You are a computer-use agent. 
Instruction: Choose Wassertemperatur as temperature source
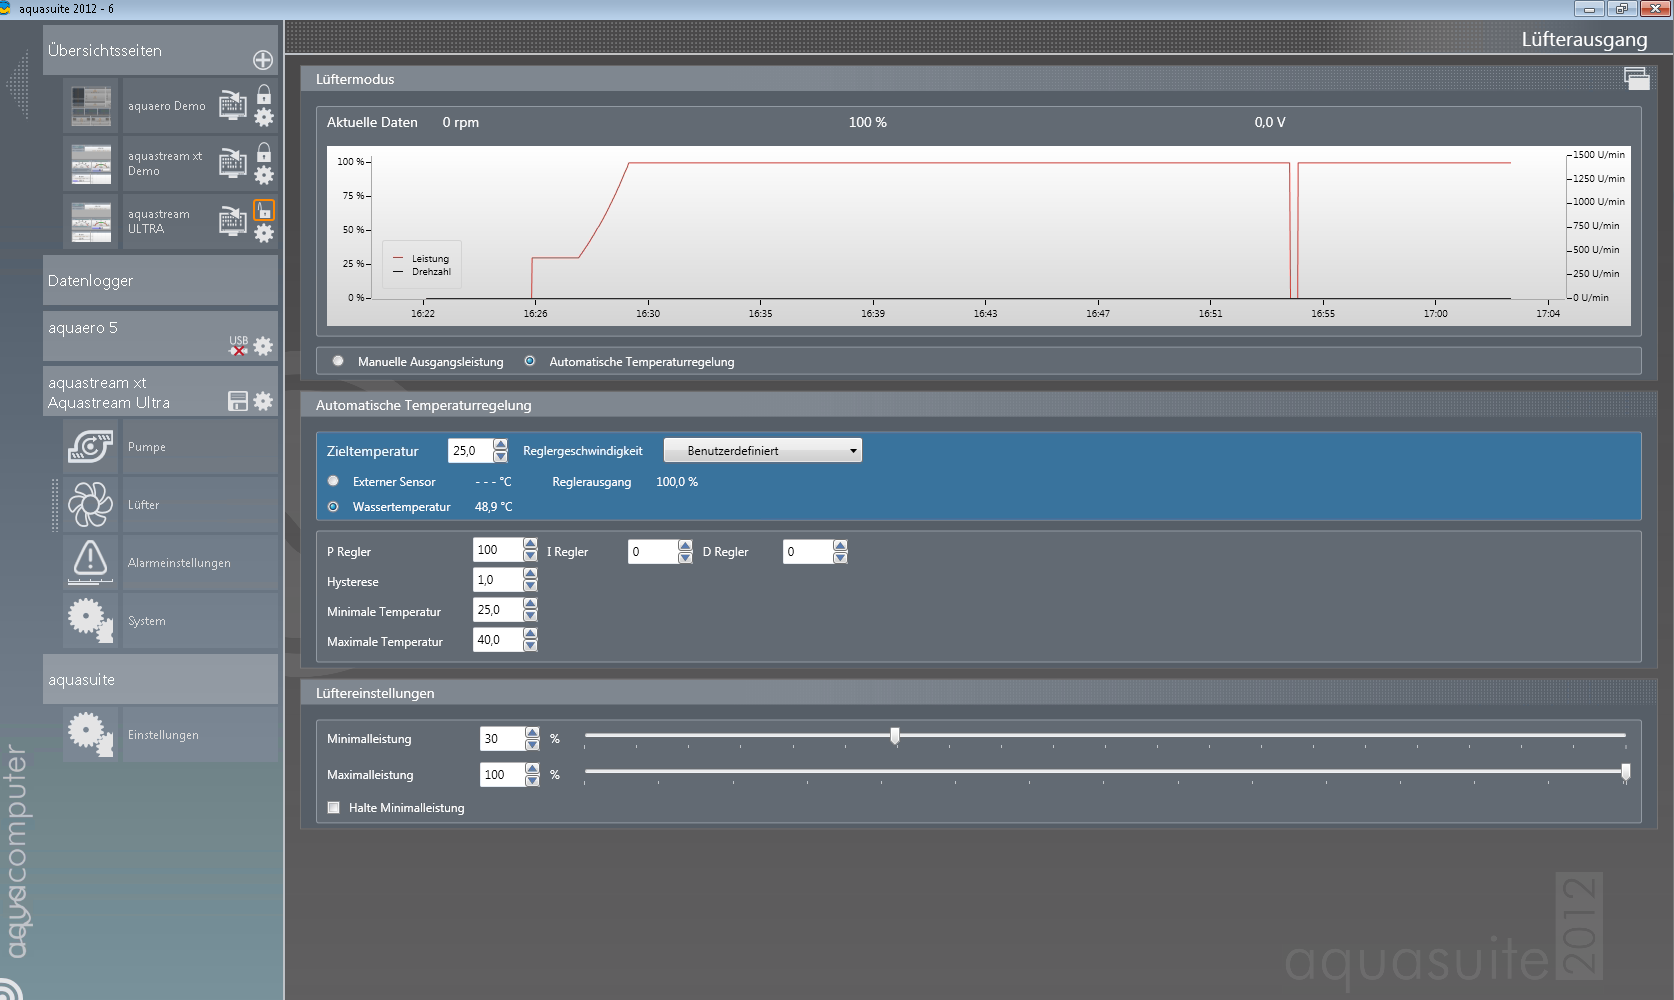point(333,507)
